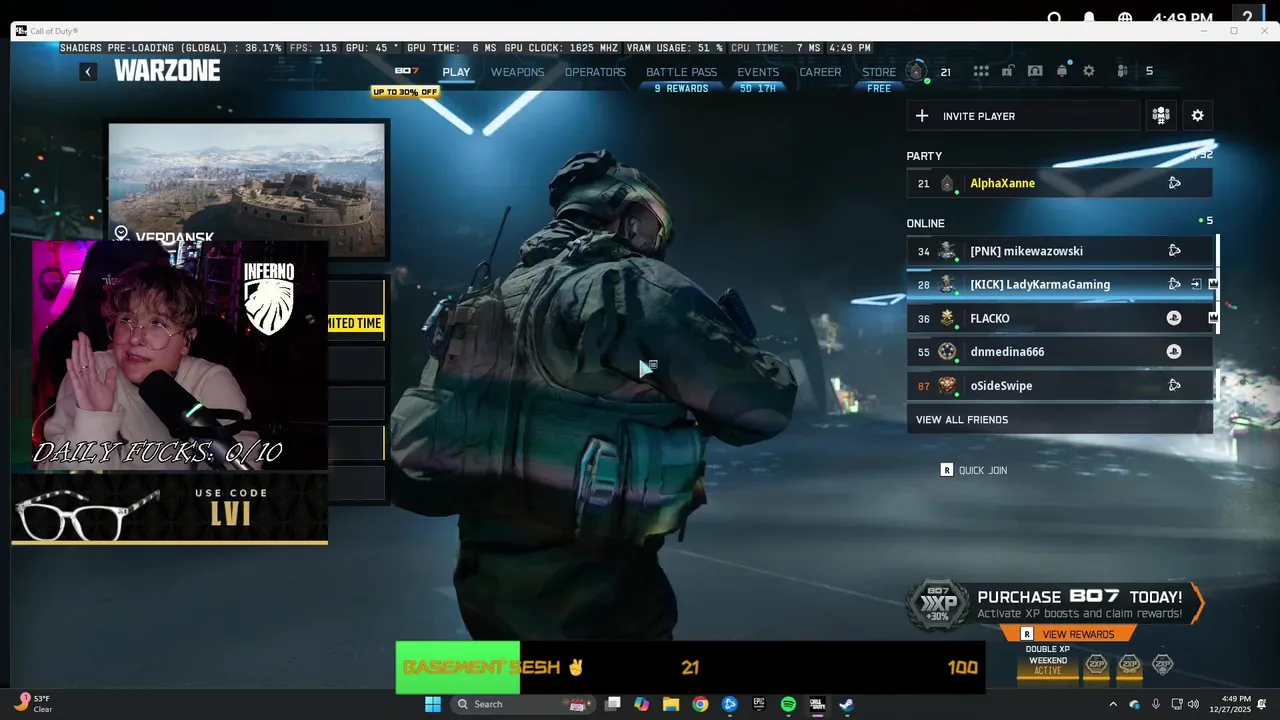
Task: Open Spotify from the taskbar
Action: coord(788,704)
